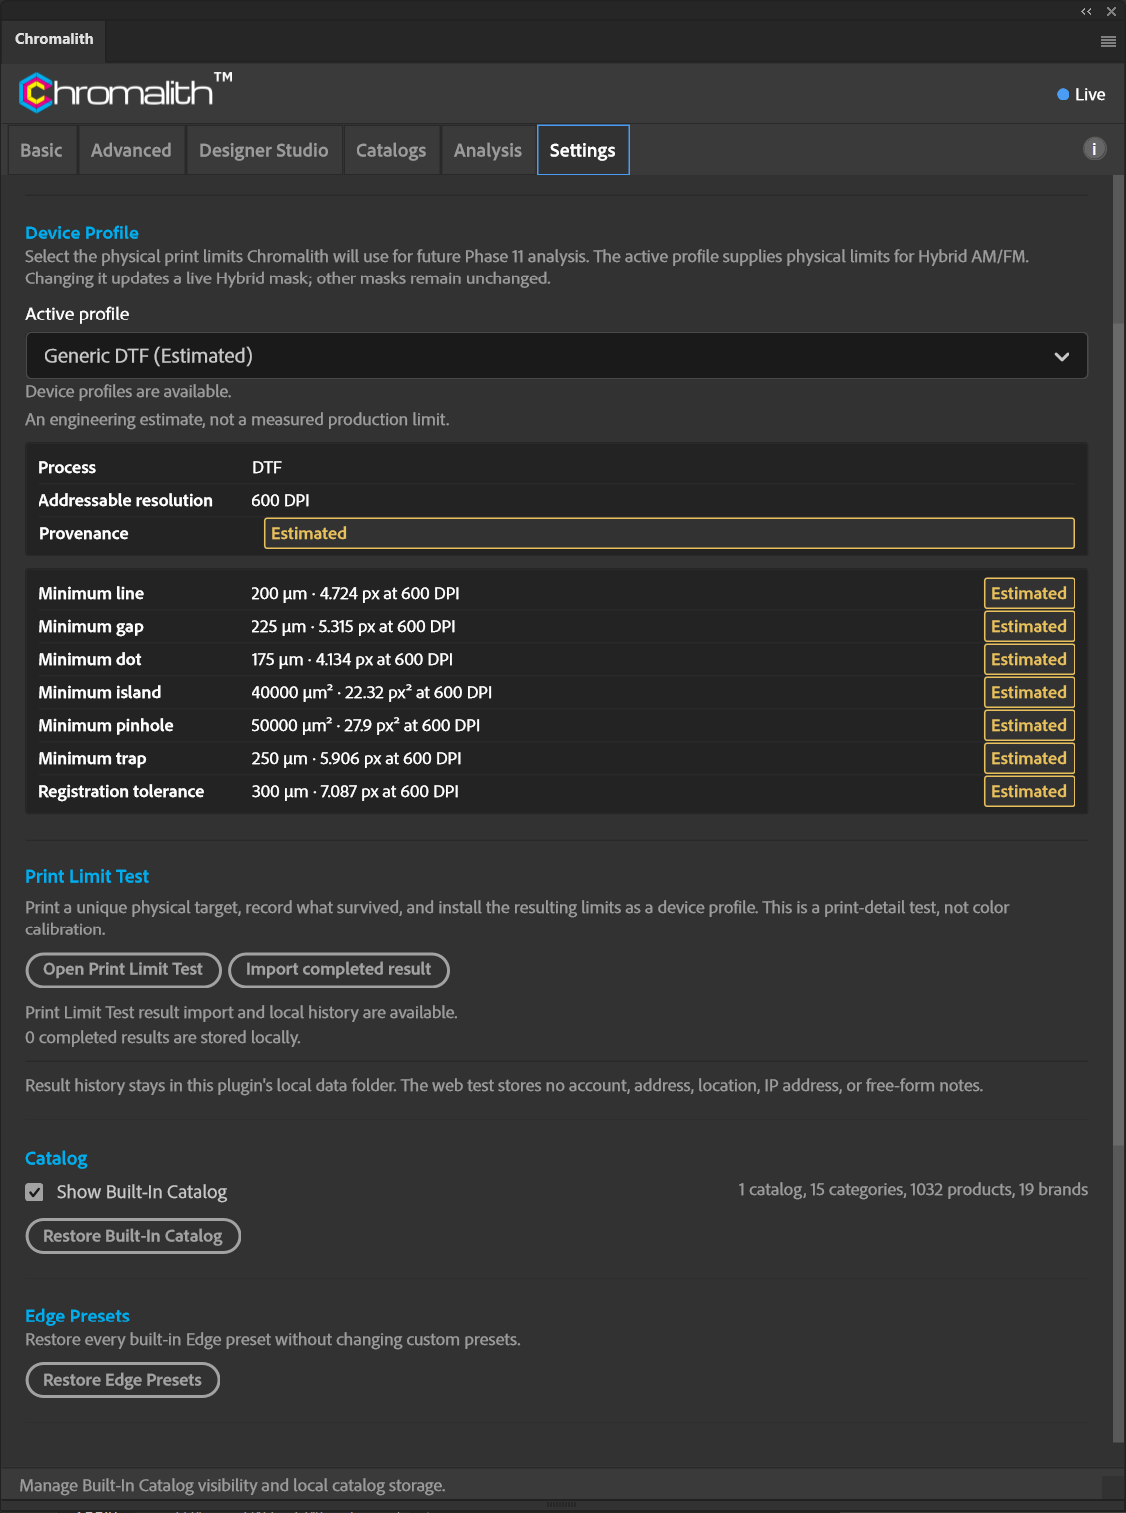
Task: Click the 'Minimum line' row label
Action: point(91,593)
